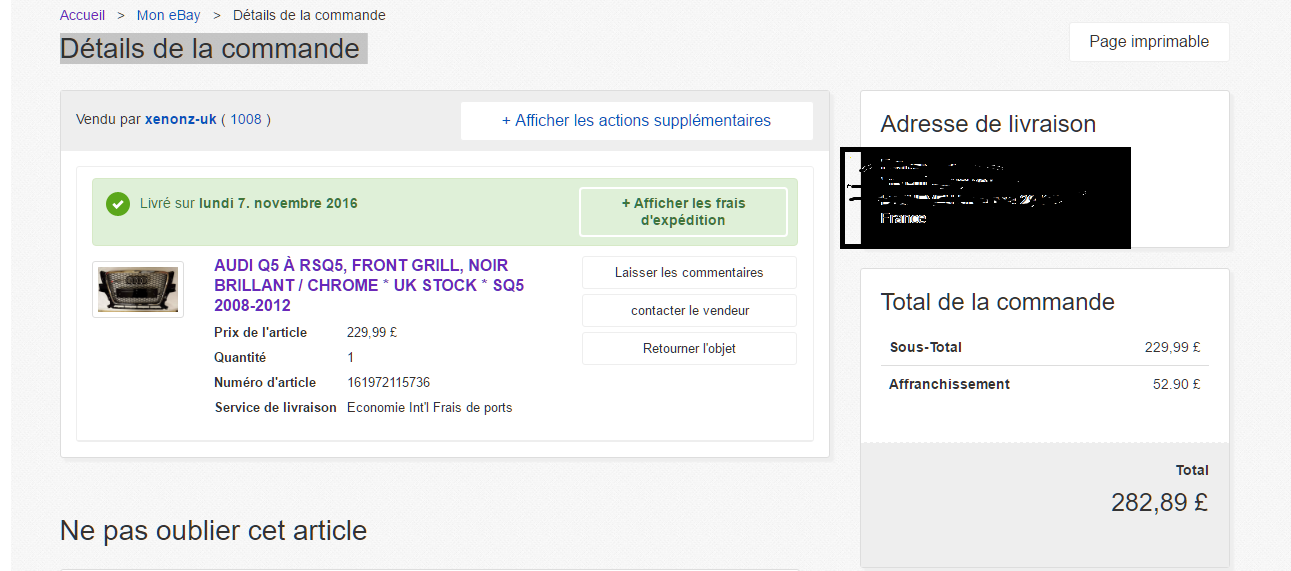
Task: Click the item number 161972115736
Action: pos(388,382)
